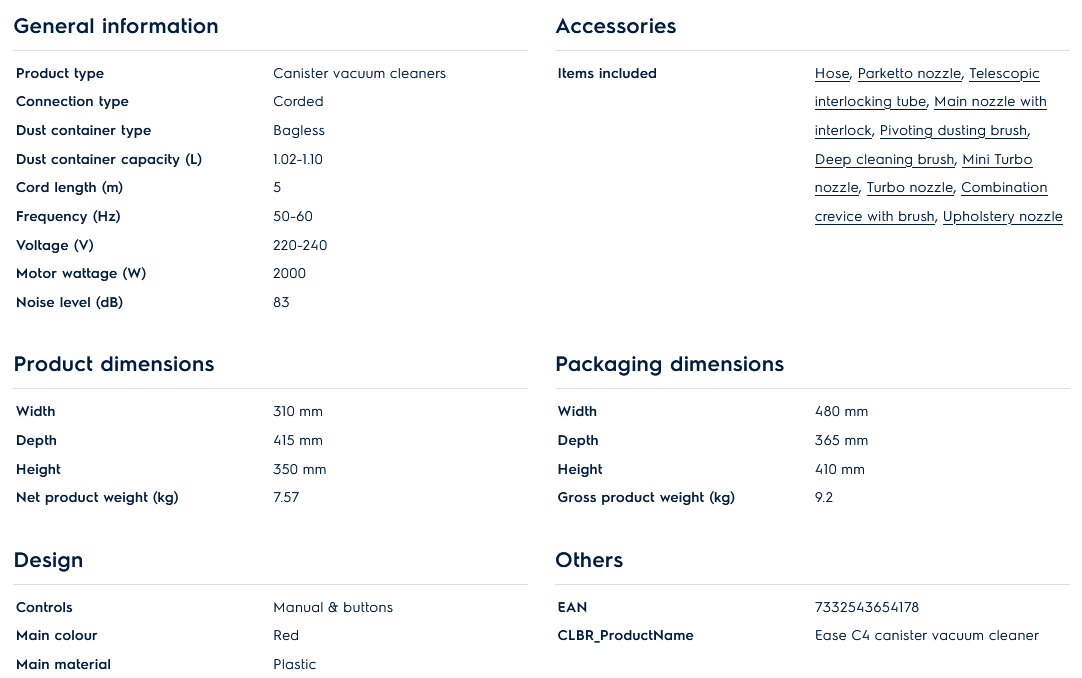The width and height of the screenshot is (1082, 678).
Task: Click the Accessories section heading
Action: (616, 27)
